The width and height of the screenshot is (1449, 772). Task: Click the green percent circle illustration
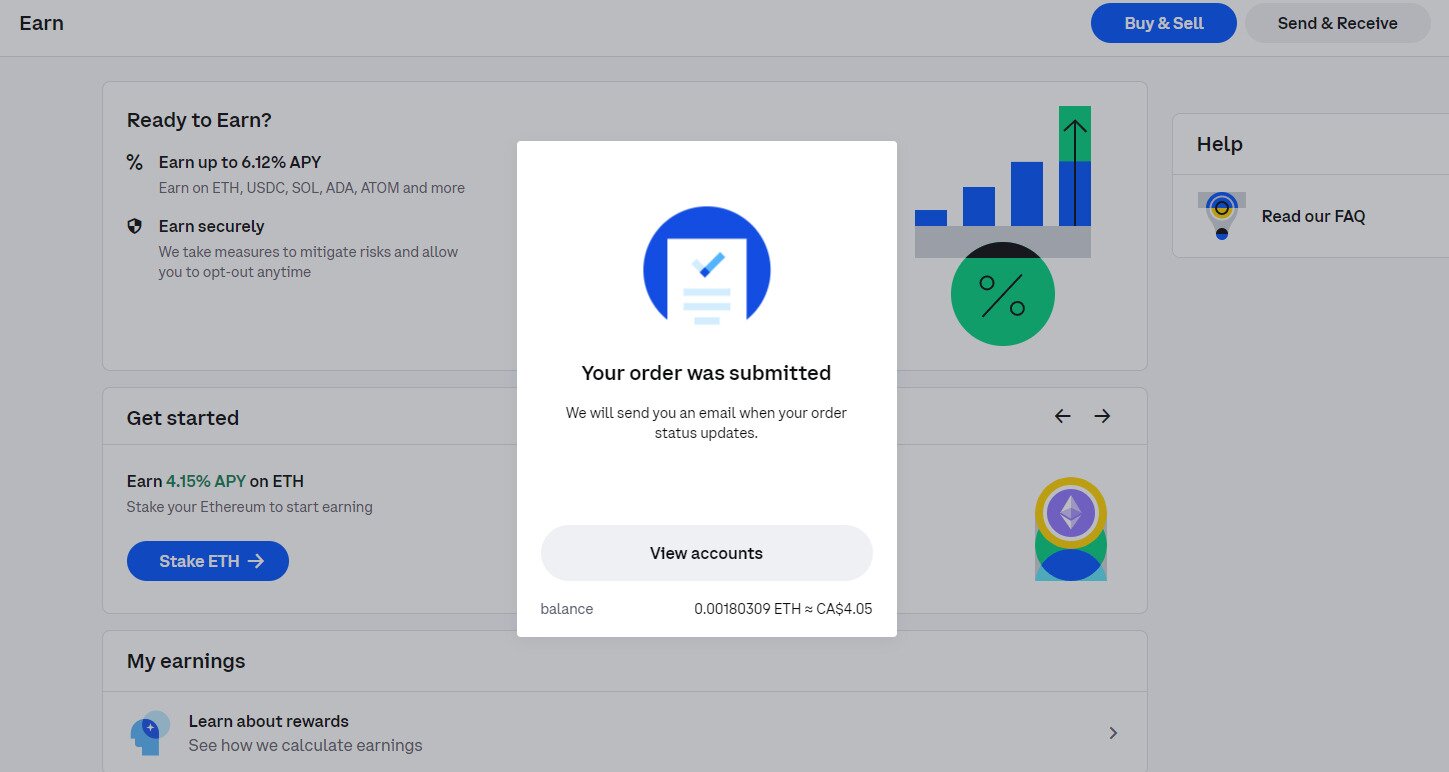(1002, 294)
